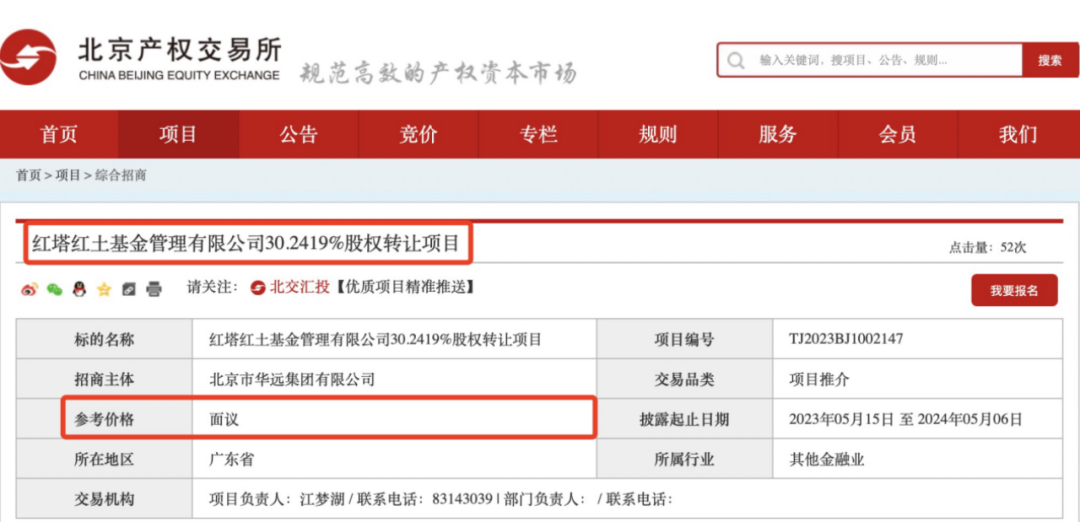Open the 规则 navigation tab
The width and height of the screenshot is (1080, 522).
tap(658, 134)
